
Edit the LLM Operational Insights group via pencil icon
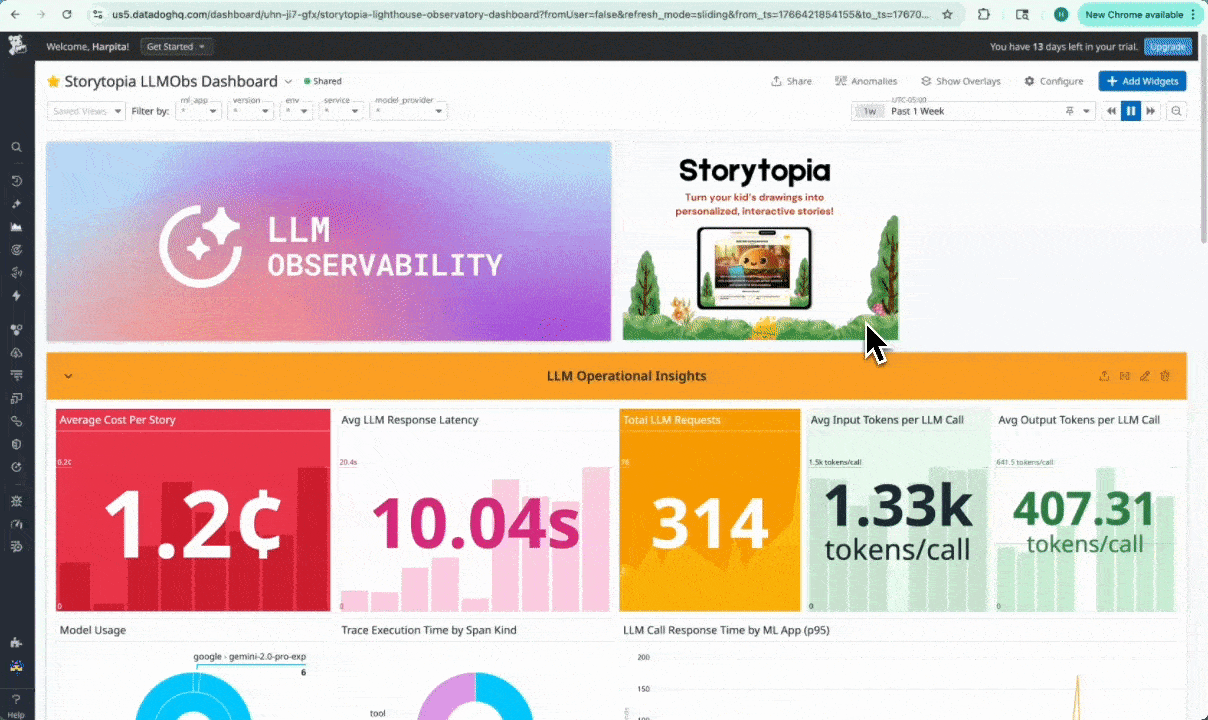[x=1145, y=375]
